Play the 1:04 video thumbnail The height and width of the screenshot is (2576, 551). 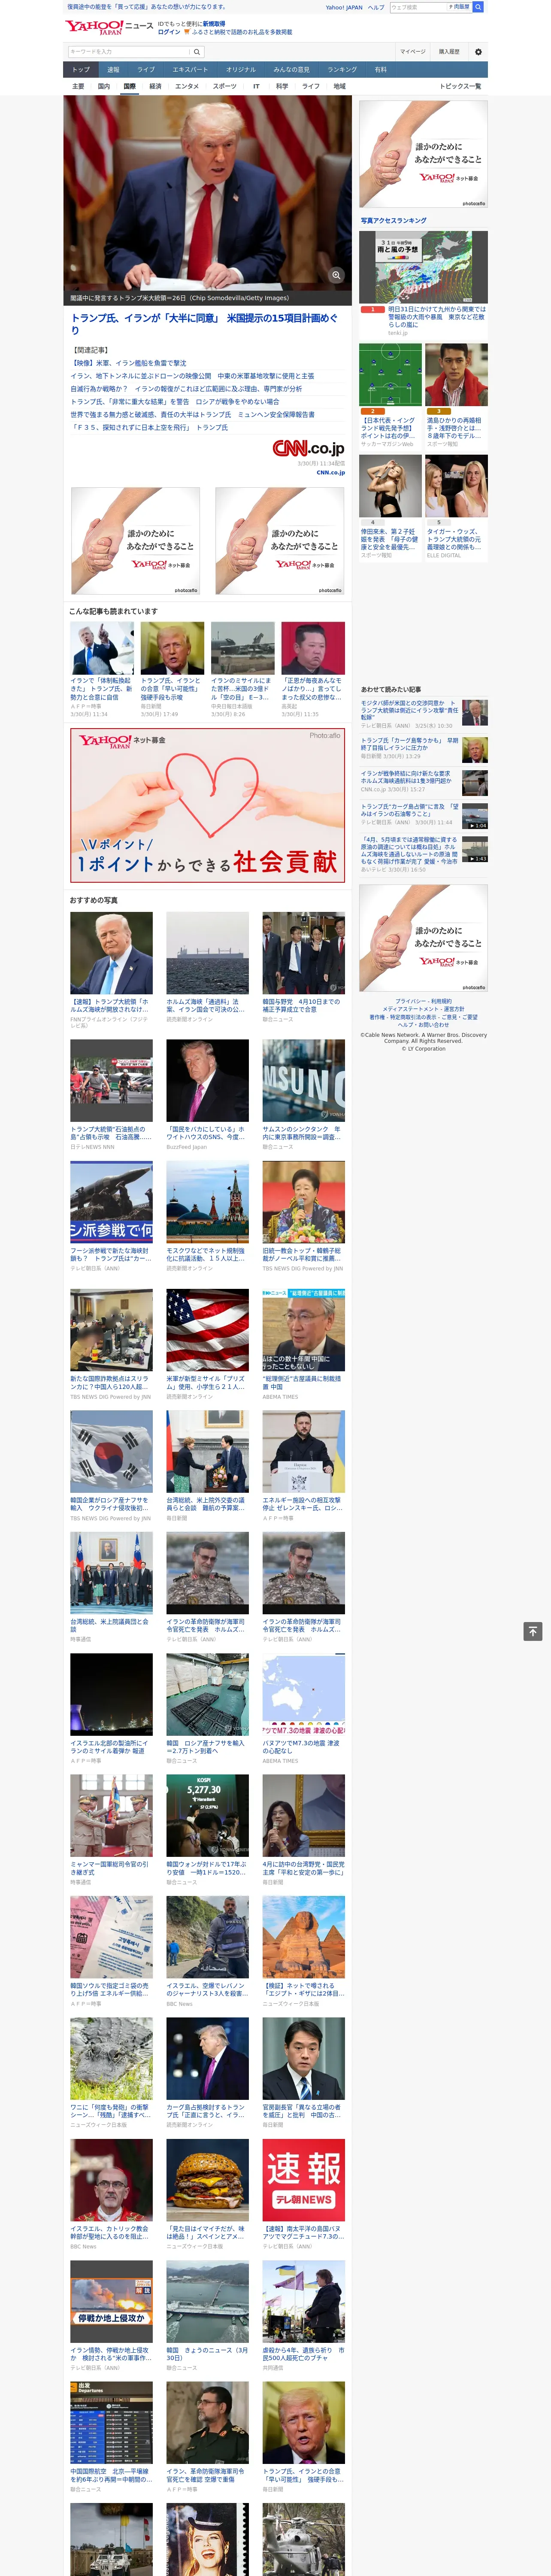(x=475, y=816)
